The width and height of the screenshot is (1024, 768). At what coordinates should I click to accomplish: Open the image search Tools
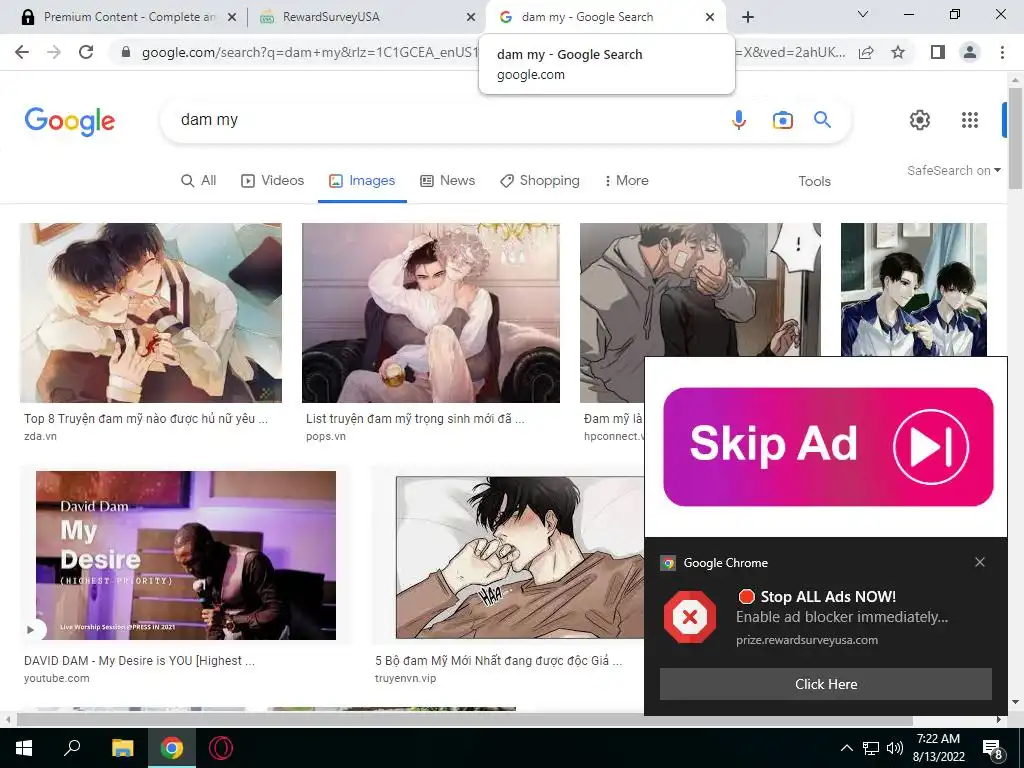pos(814,182)
